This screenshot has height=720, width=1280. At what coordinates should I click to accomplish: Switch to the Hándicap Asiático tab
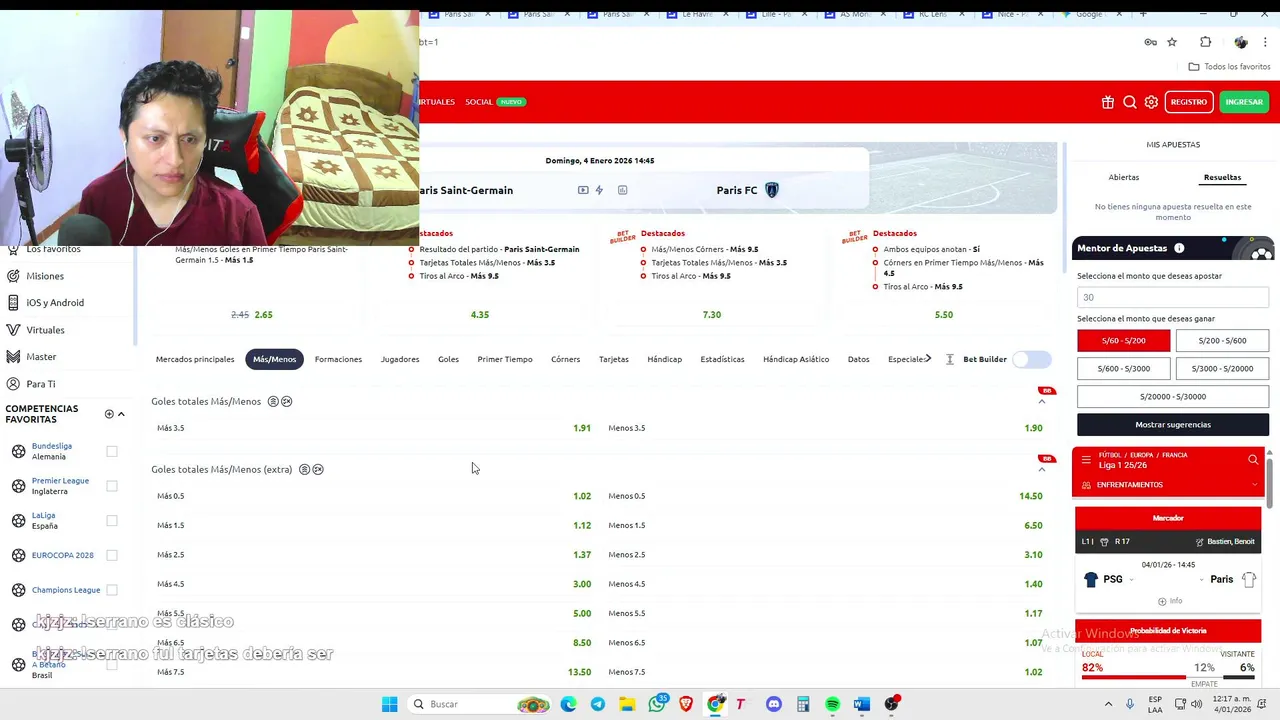796,359
